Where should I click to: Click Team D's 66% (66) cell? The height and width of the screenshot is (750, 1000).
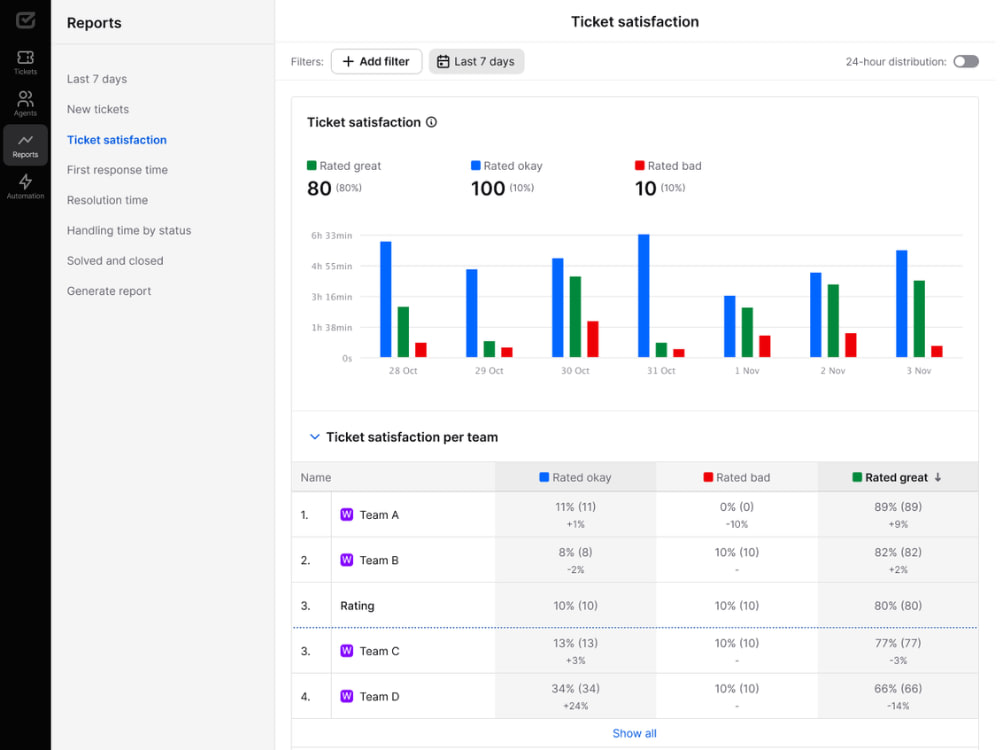pos(898,696)
